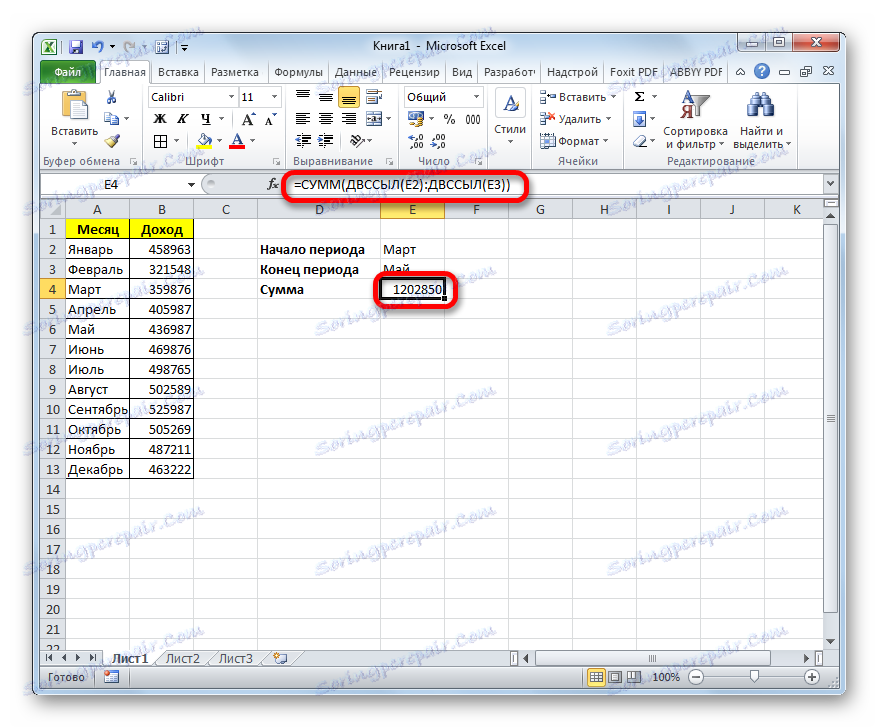The image size is (879, 728).
Task: Select the Format Painter brush icon
Action: pos(112,141)
